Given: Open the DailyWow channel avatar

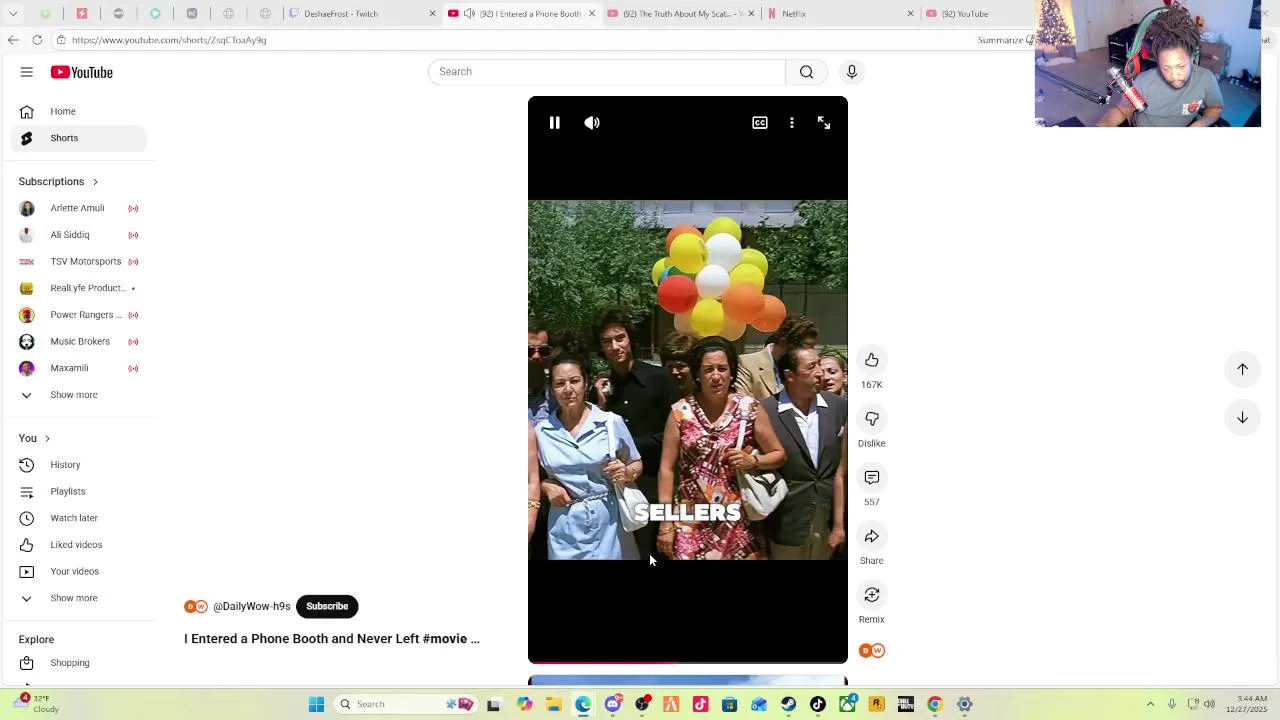Looking at the screenshot, I should [x=196, y=606].
